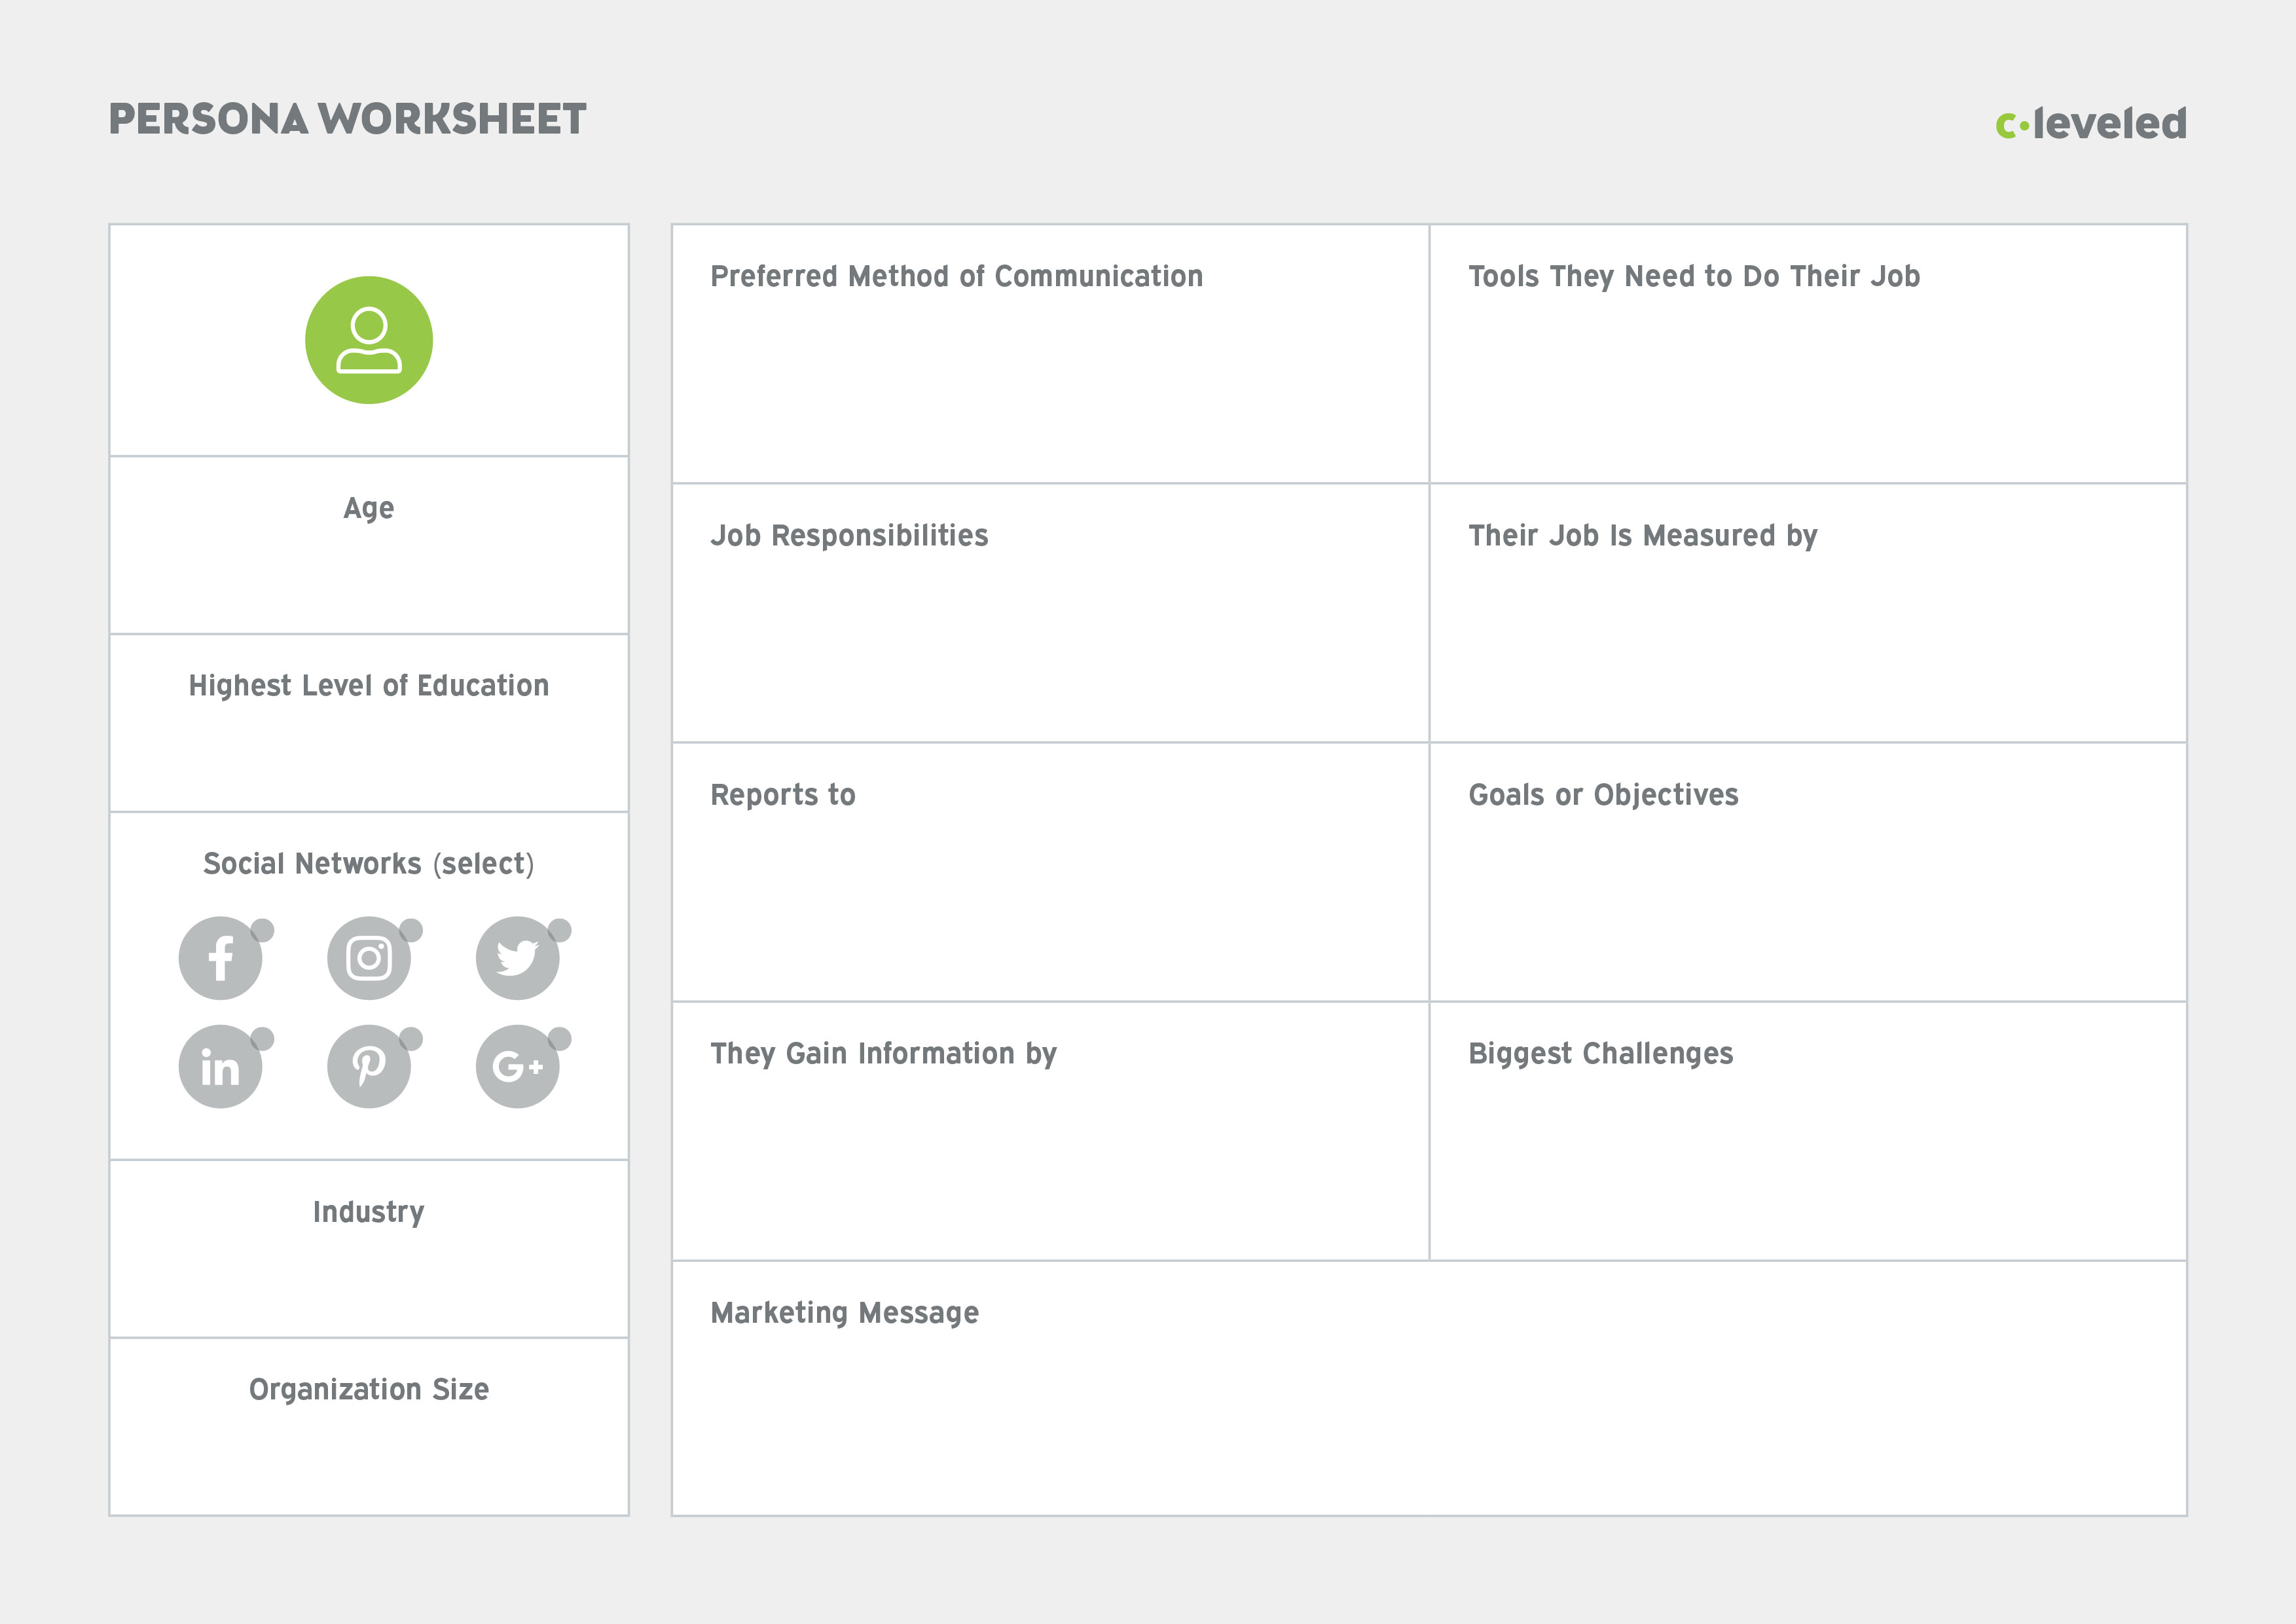Screen dimensions: 2296x1624
Task: Click the c-leveled logo
Action: tap(2090, 124)
